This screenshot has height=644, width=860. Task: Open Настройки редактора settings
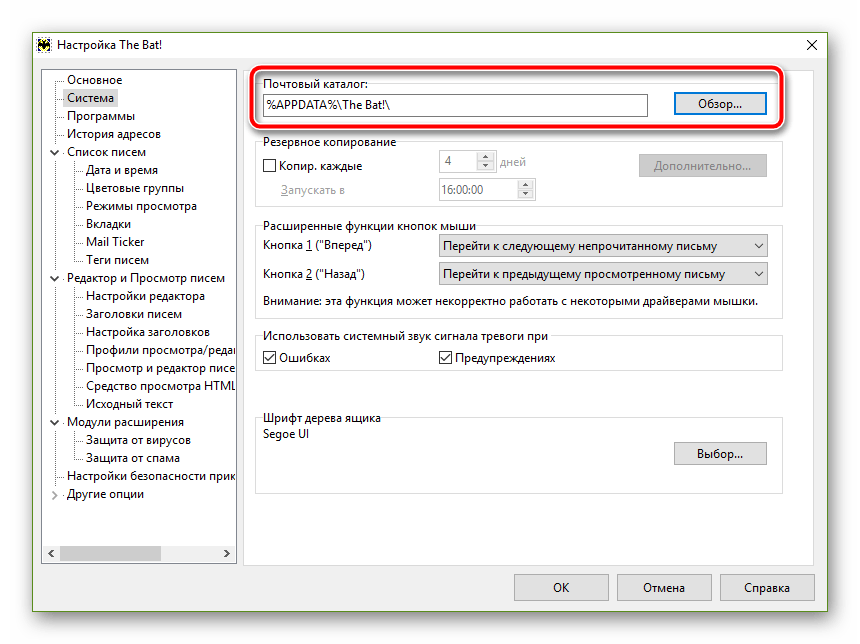tap(145, 296)
